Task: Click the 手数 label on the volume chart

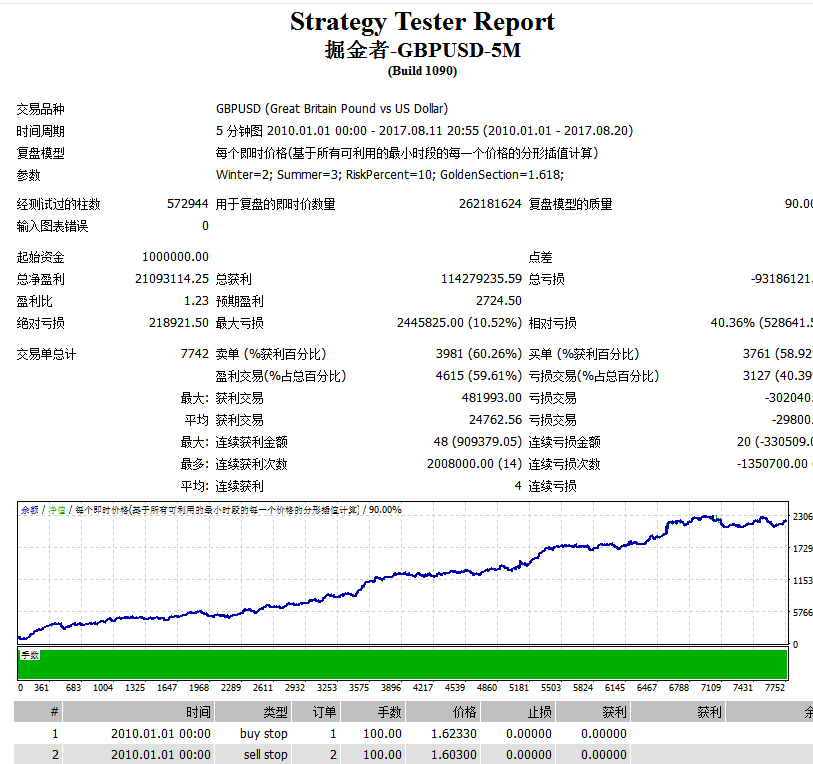Action: [x=30, y=655]
